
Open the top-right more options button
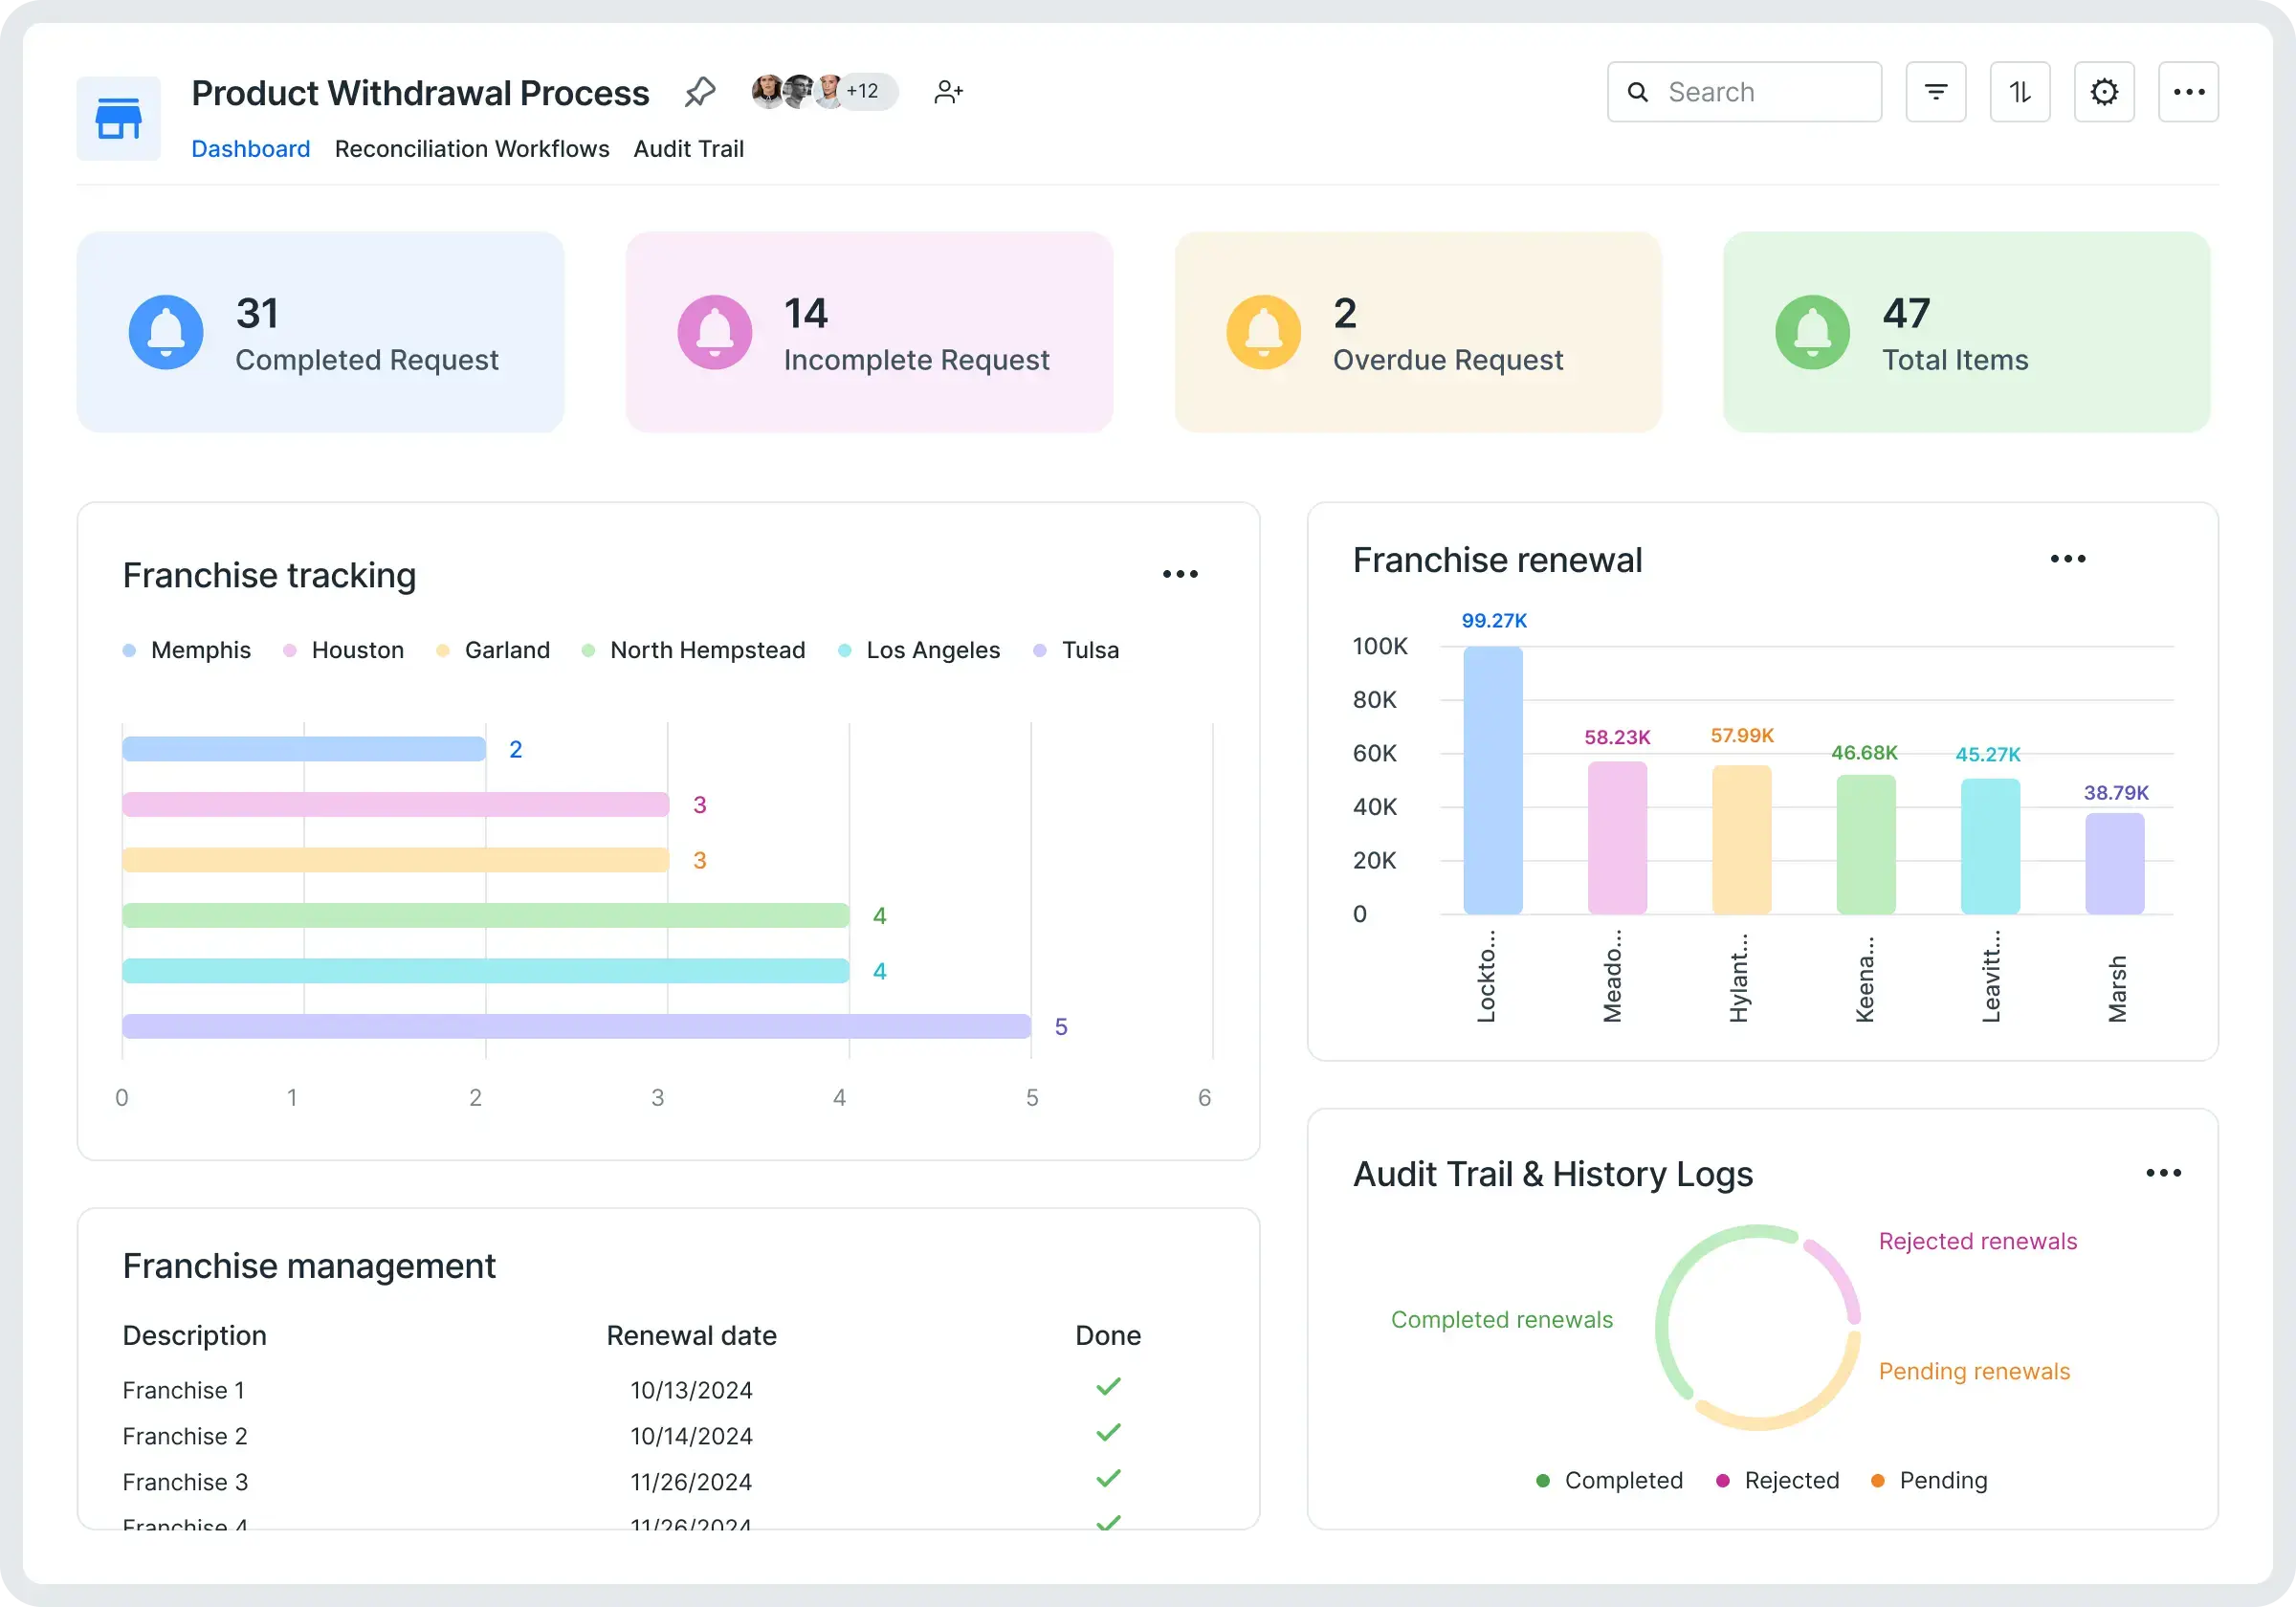point(2188,92)
